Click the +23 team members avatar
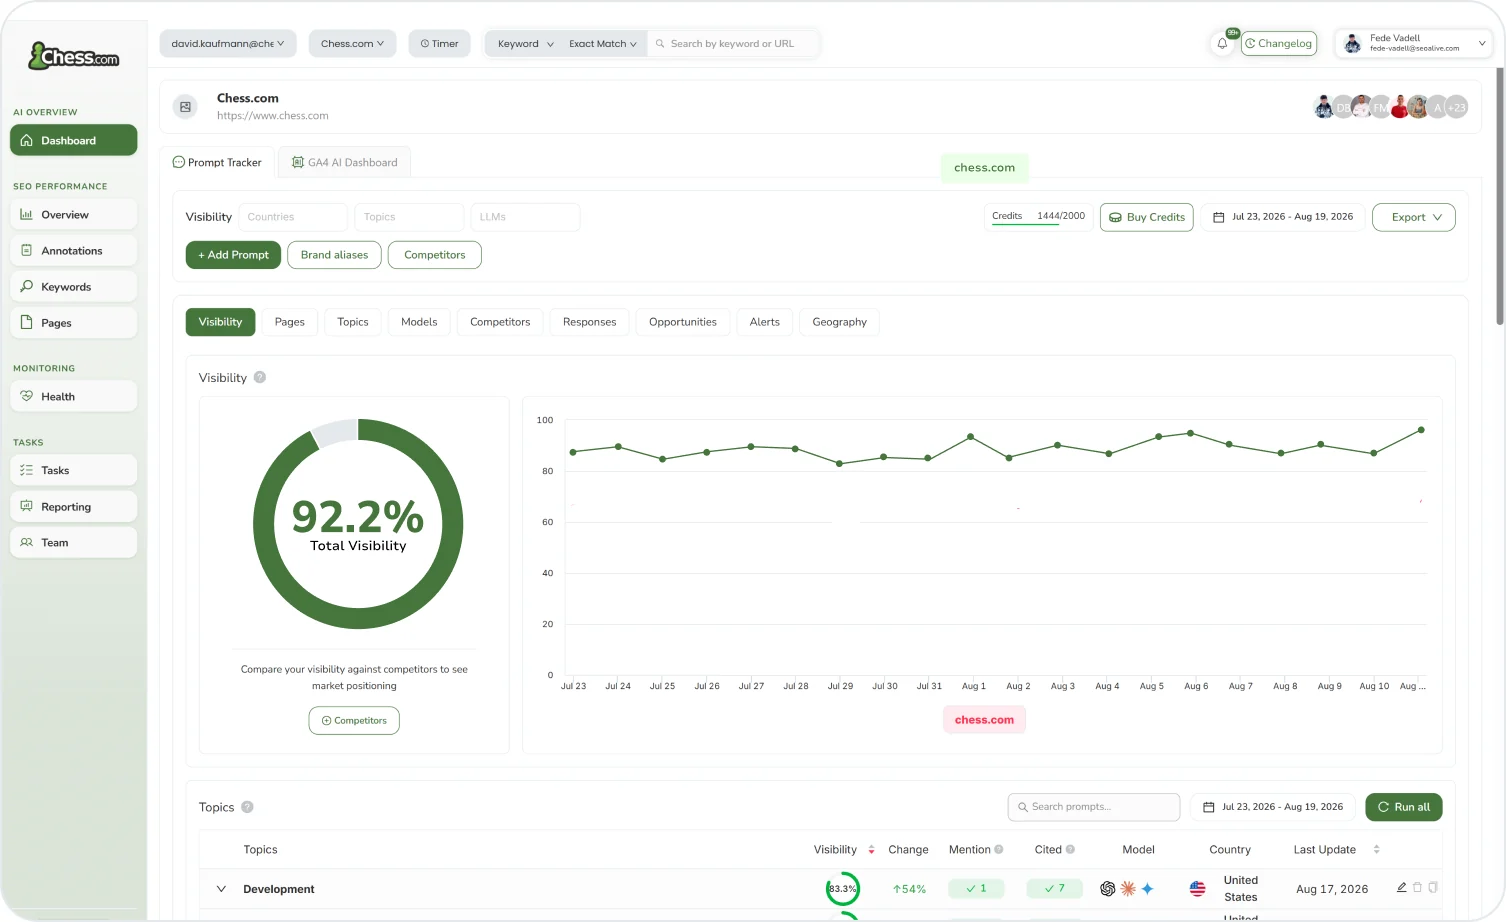Viewport: 1506px width, 922px height. (1457, 107)
